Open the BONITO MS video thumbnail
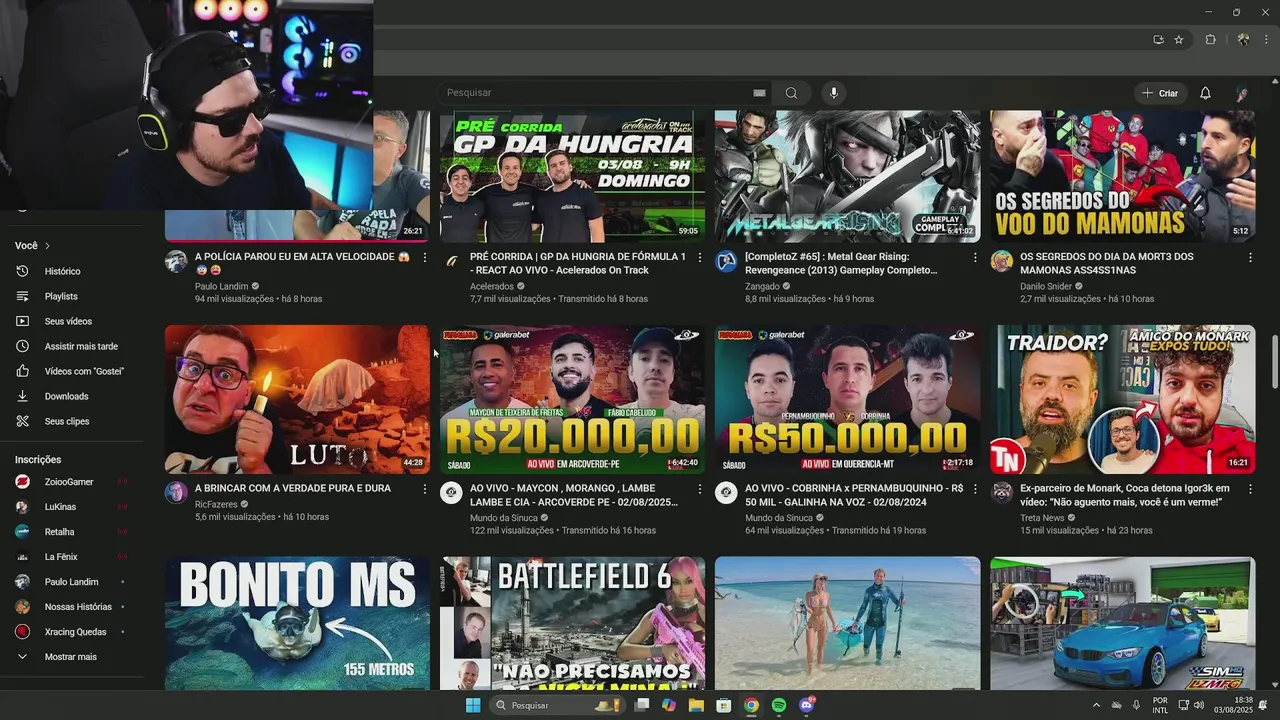Image resolution: width=1280 pixels, height=720 pixels. (297, 623)
